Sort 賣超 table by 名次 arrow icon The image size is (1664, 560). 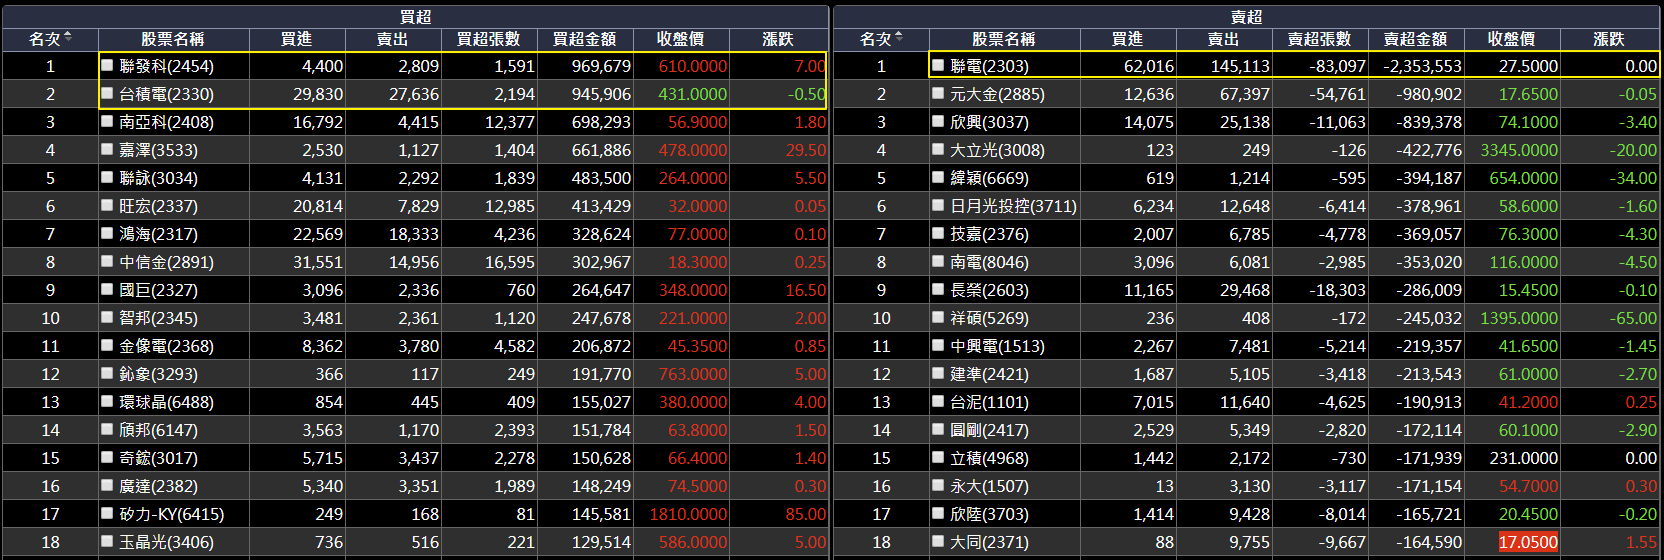898,38
